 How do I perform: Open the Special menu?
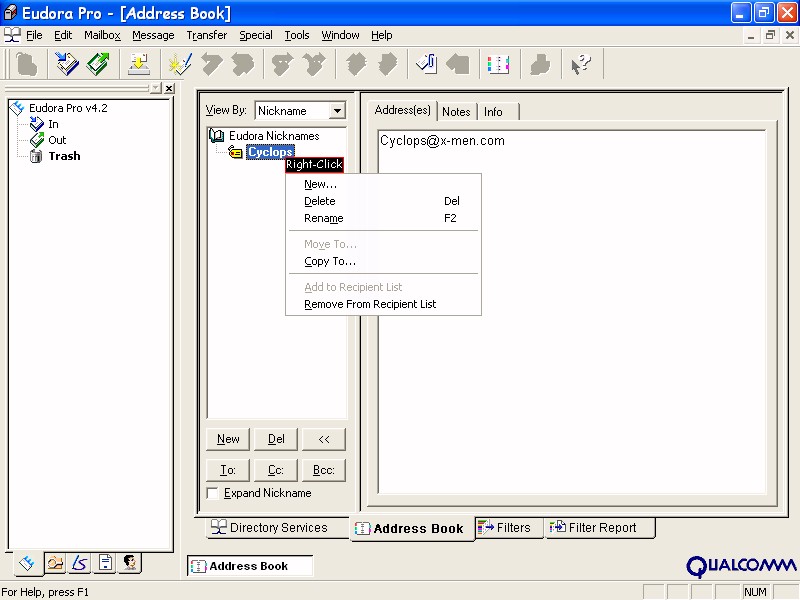256,35
